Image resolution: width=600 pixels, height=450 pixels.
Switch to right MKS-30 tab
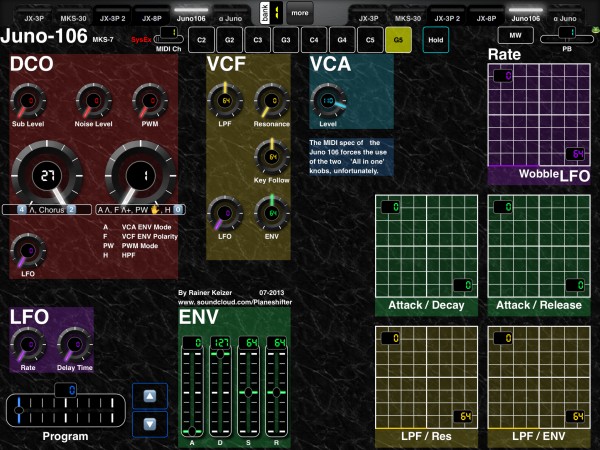(408, 16)
